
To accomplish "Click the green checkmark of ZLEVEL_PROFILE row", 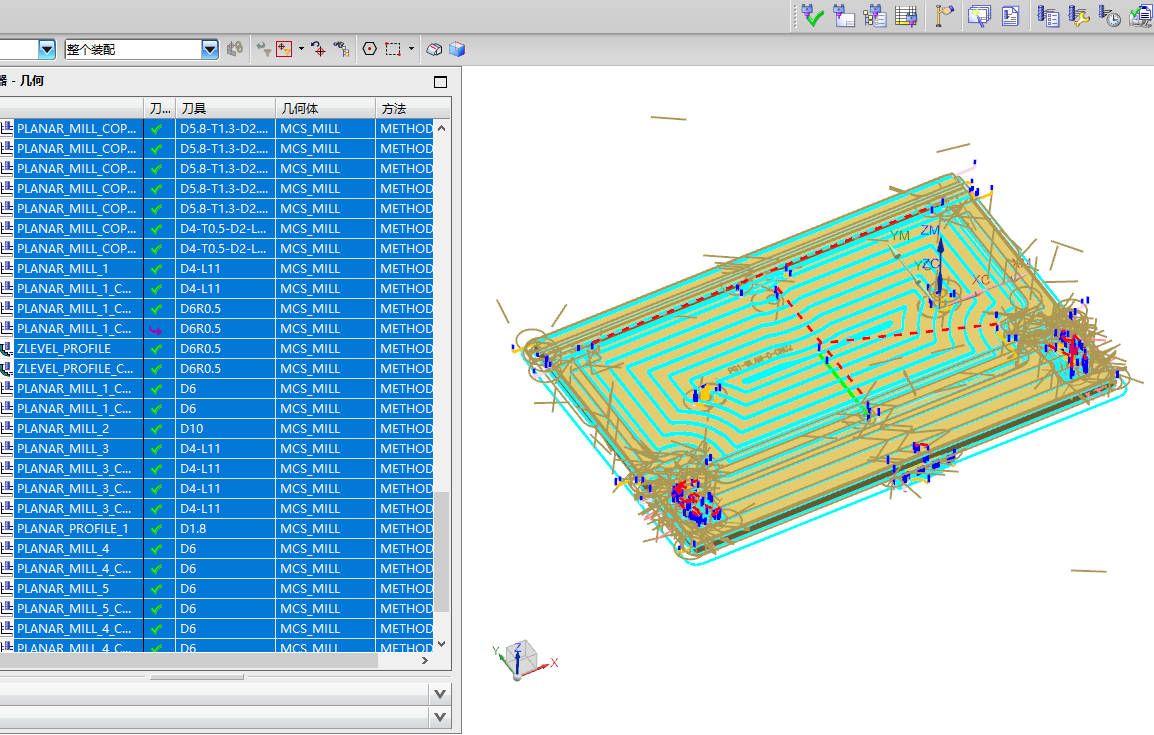I will (x=156, y=349).
